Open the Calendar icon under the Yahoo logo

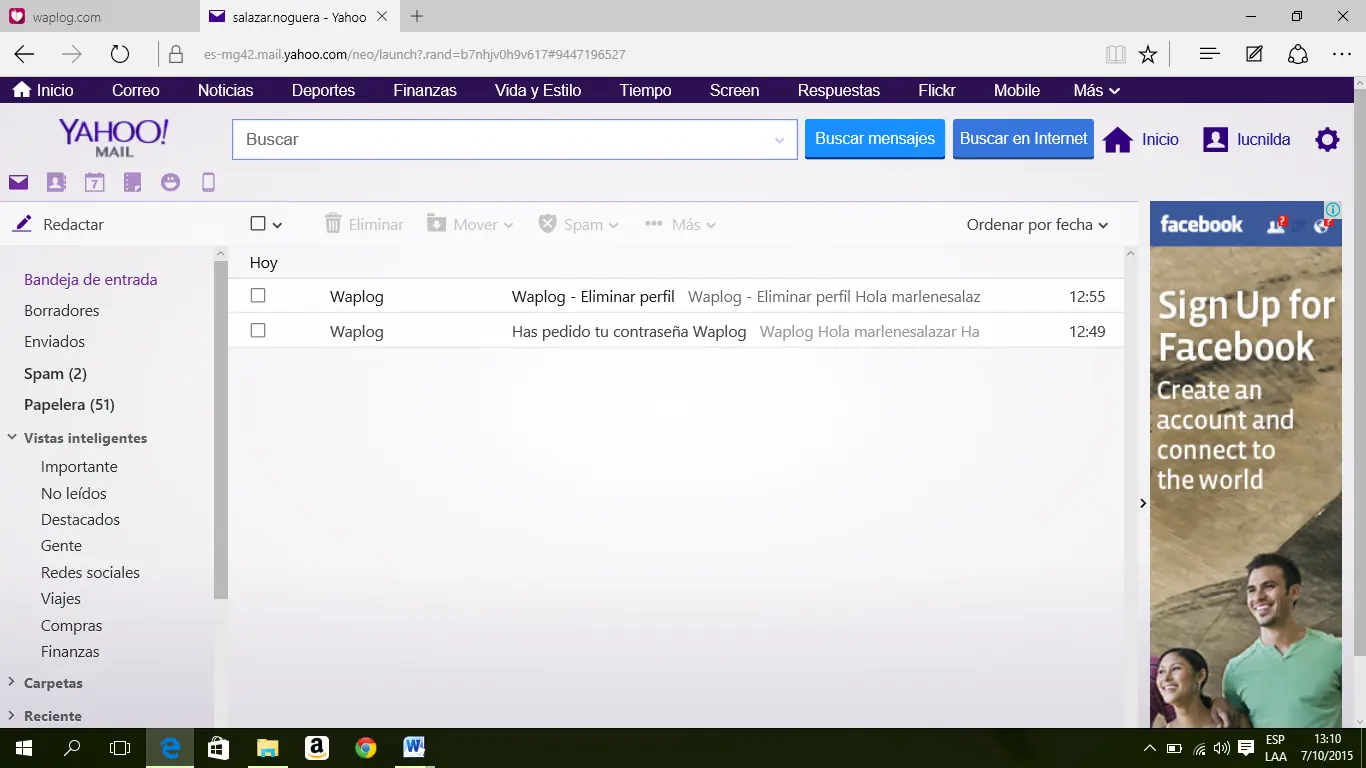(94, 182)
